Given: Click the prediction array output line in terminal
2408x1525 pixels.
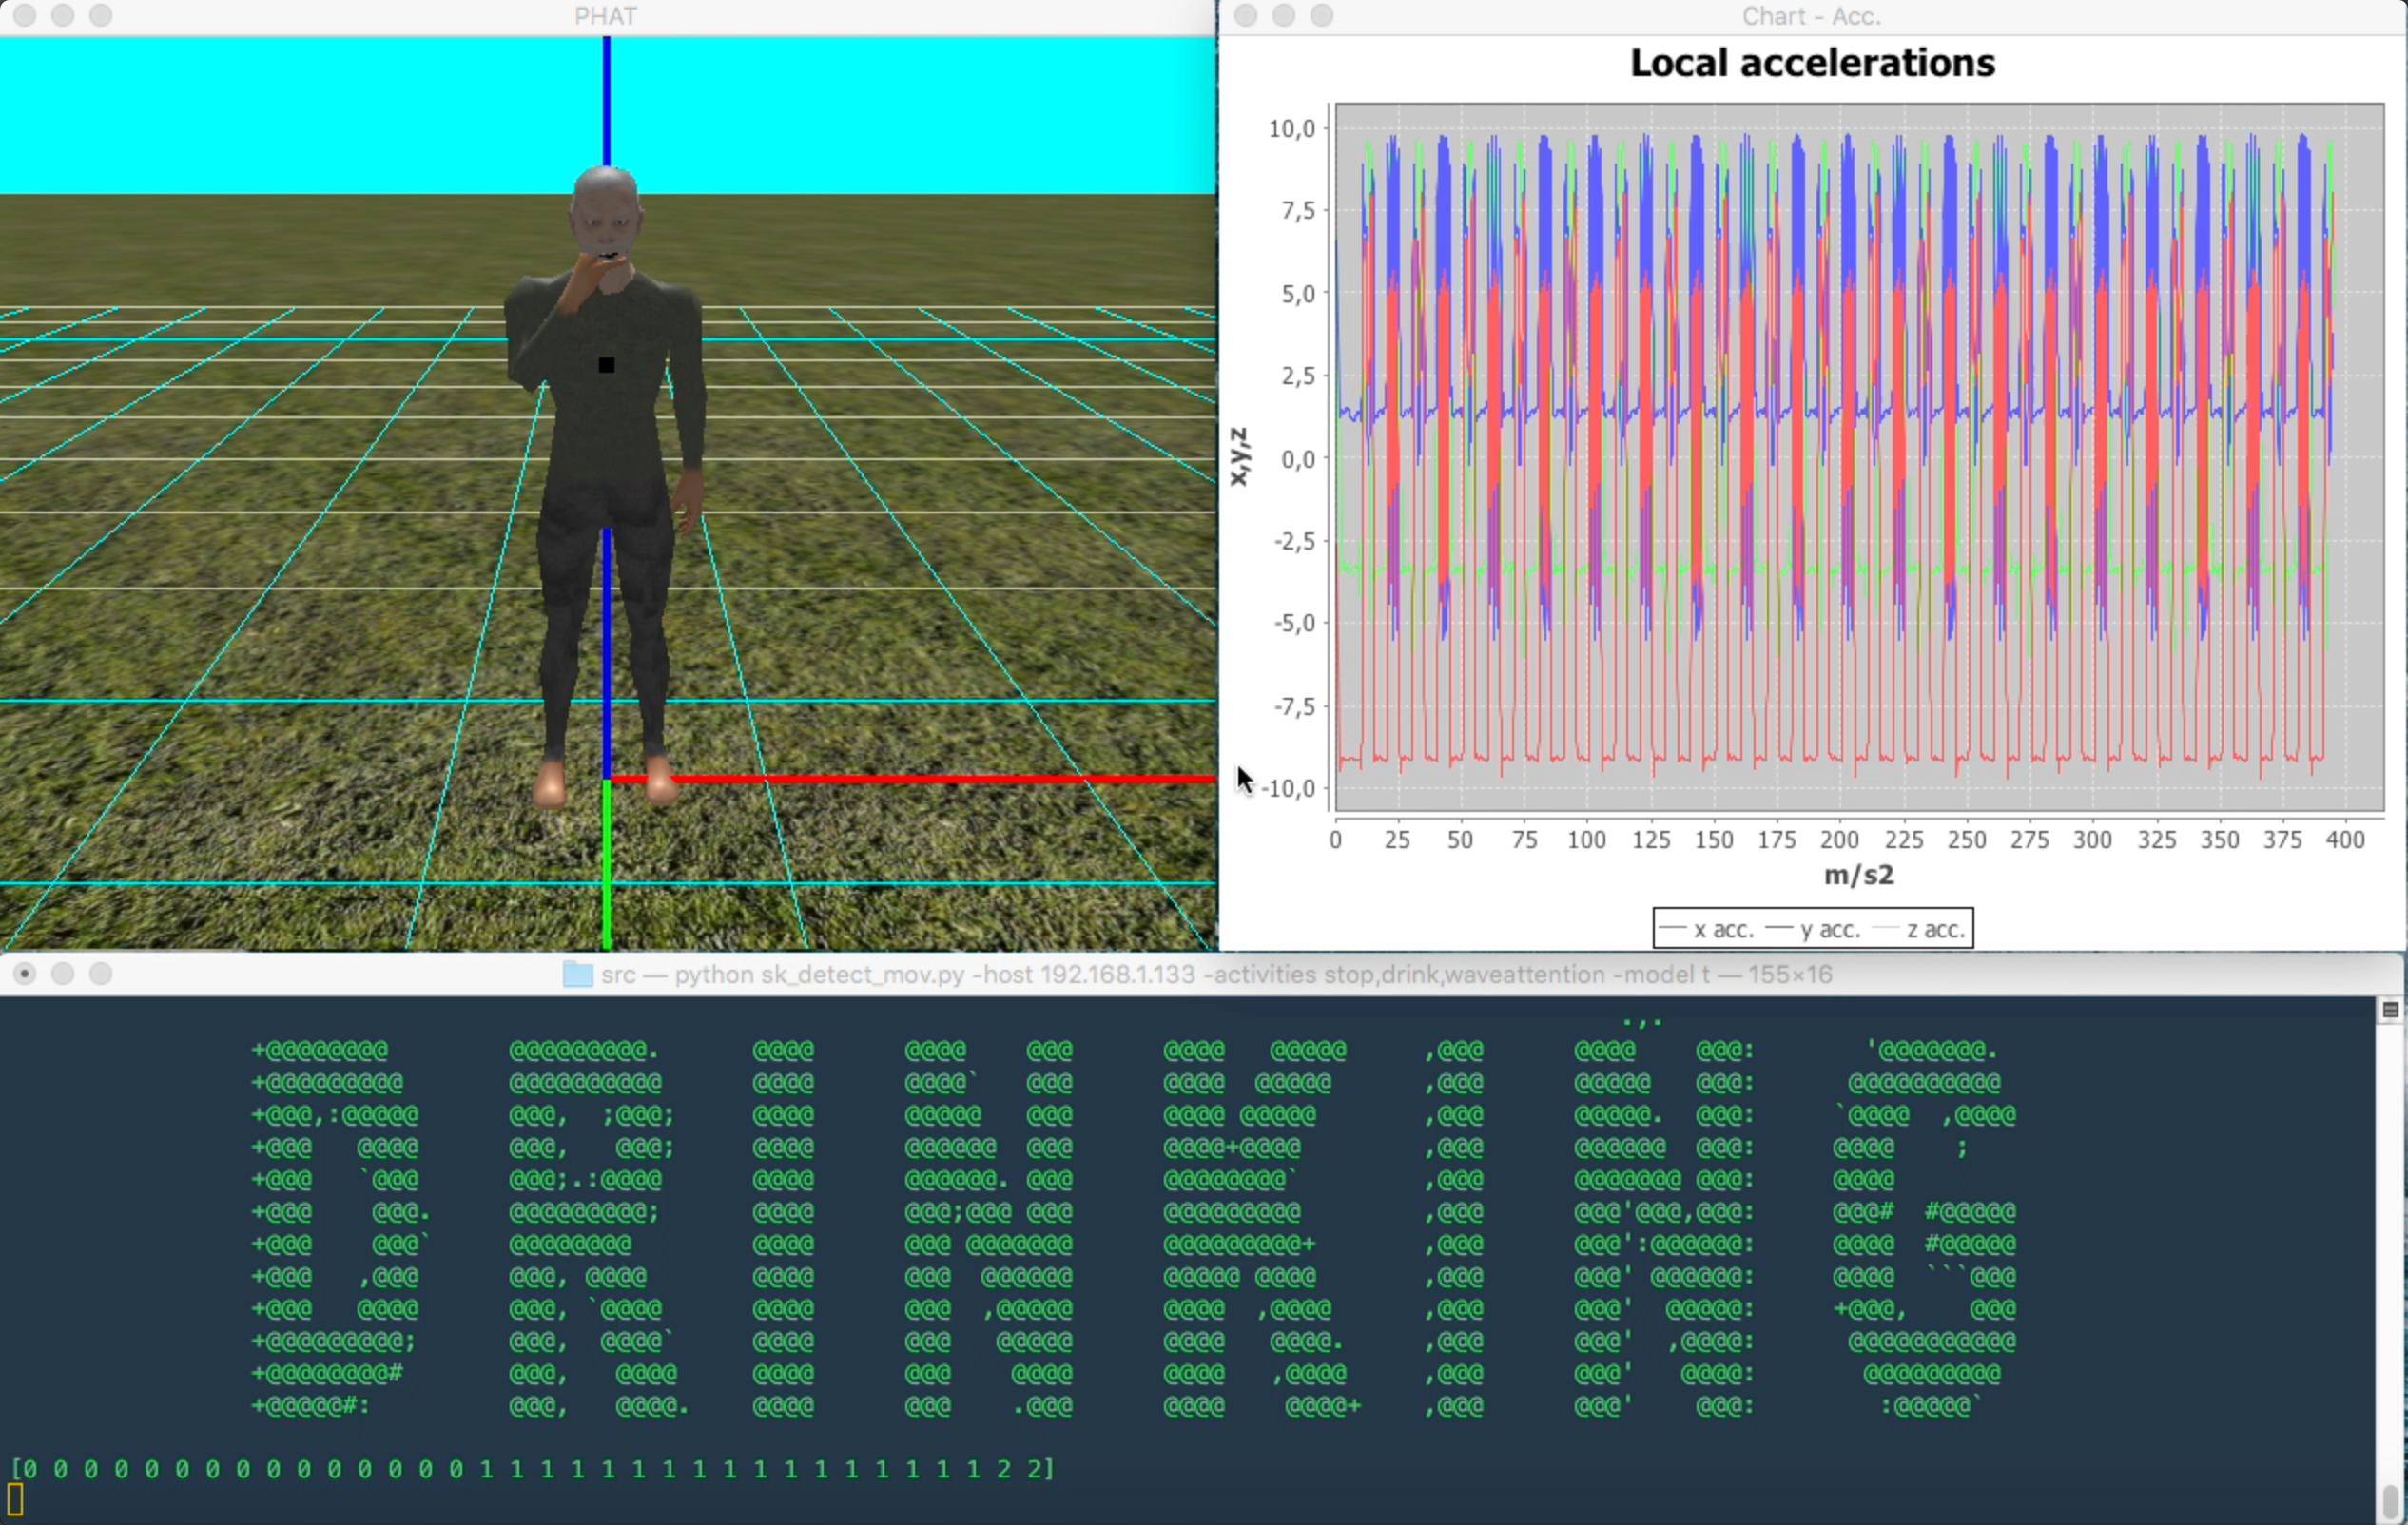Looking at the screenshot, I should tap(532, 1469).
